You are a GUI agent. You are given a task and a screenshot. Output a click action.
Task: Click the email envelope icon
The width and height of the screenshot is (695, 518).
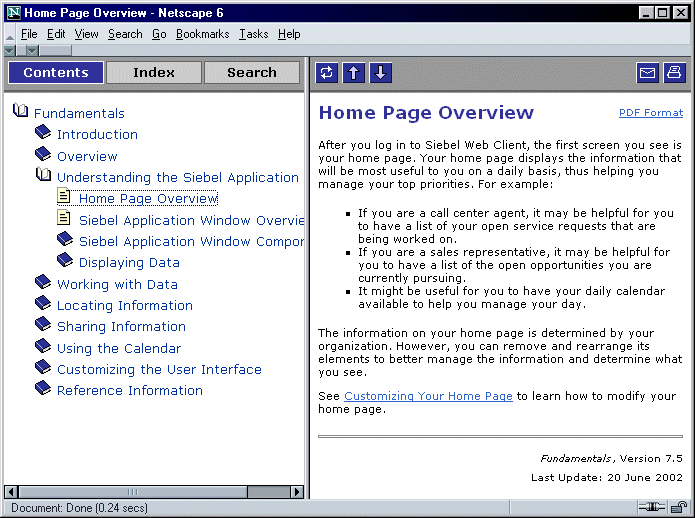pyautogui.click(x=648, y=73)
